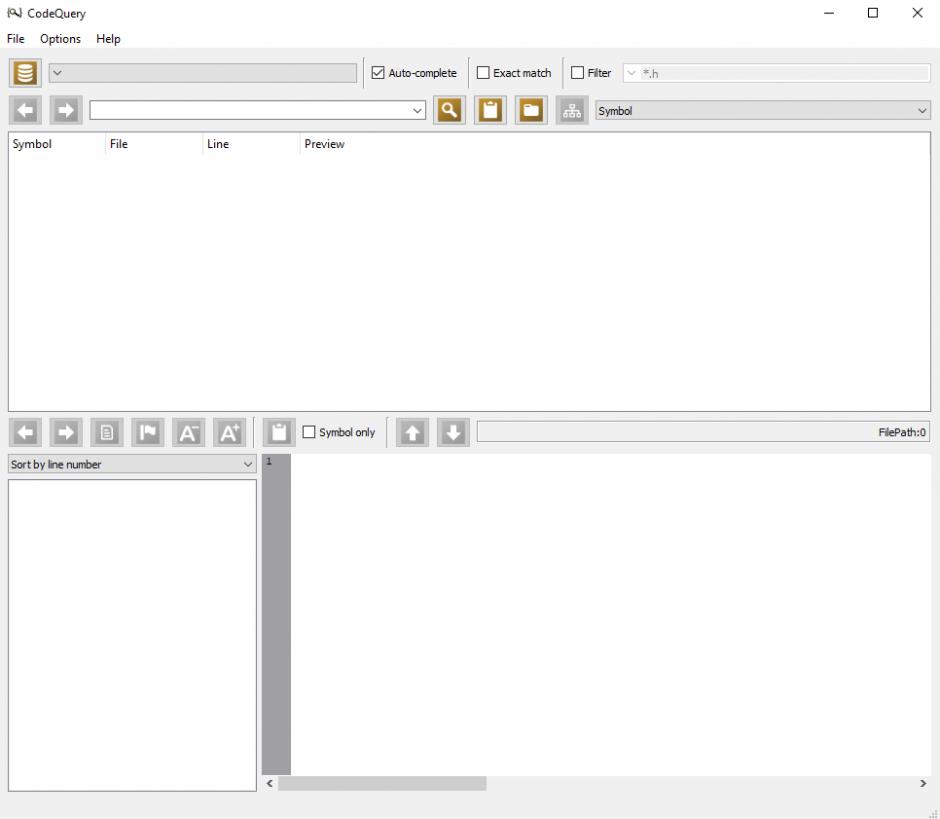Increase text size with A-plus icon
940x819 pixels.
click(x=229, y=432)
